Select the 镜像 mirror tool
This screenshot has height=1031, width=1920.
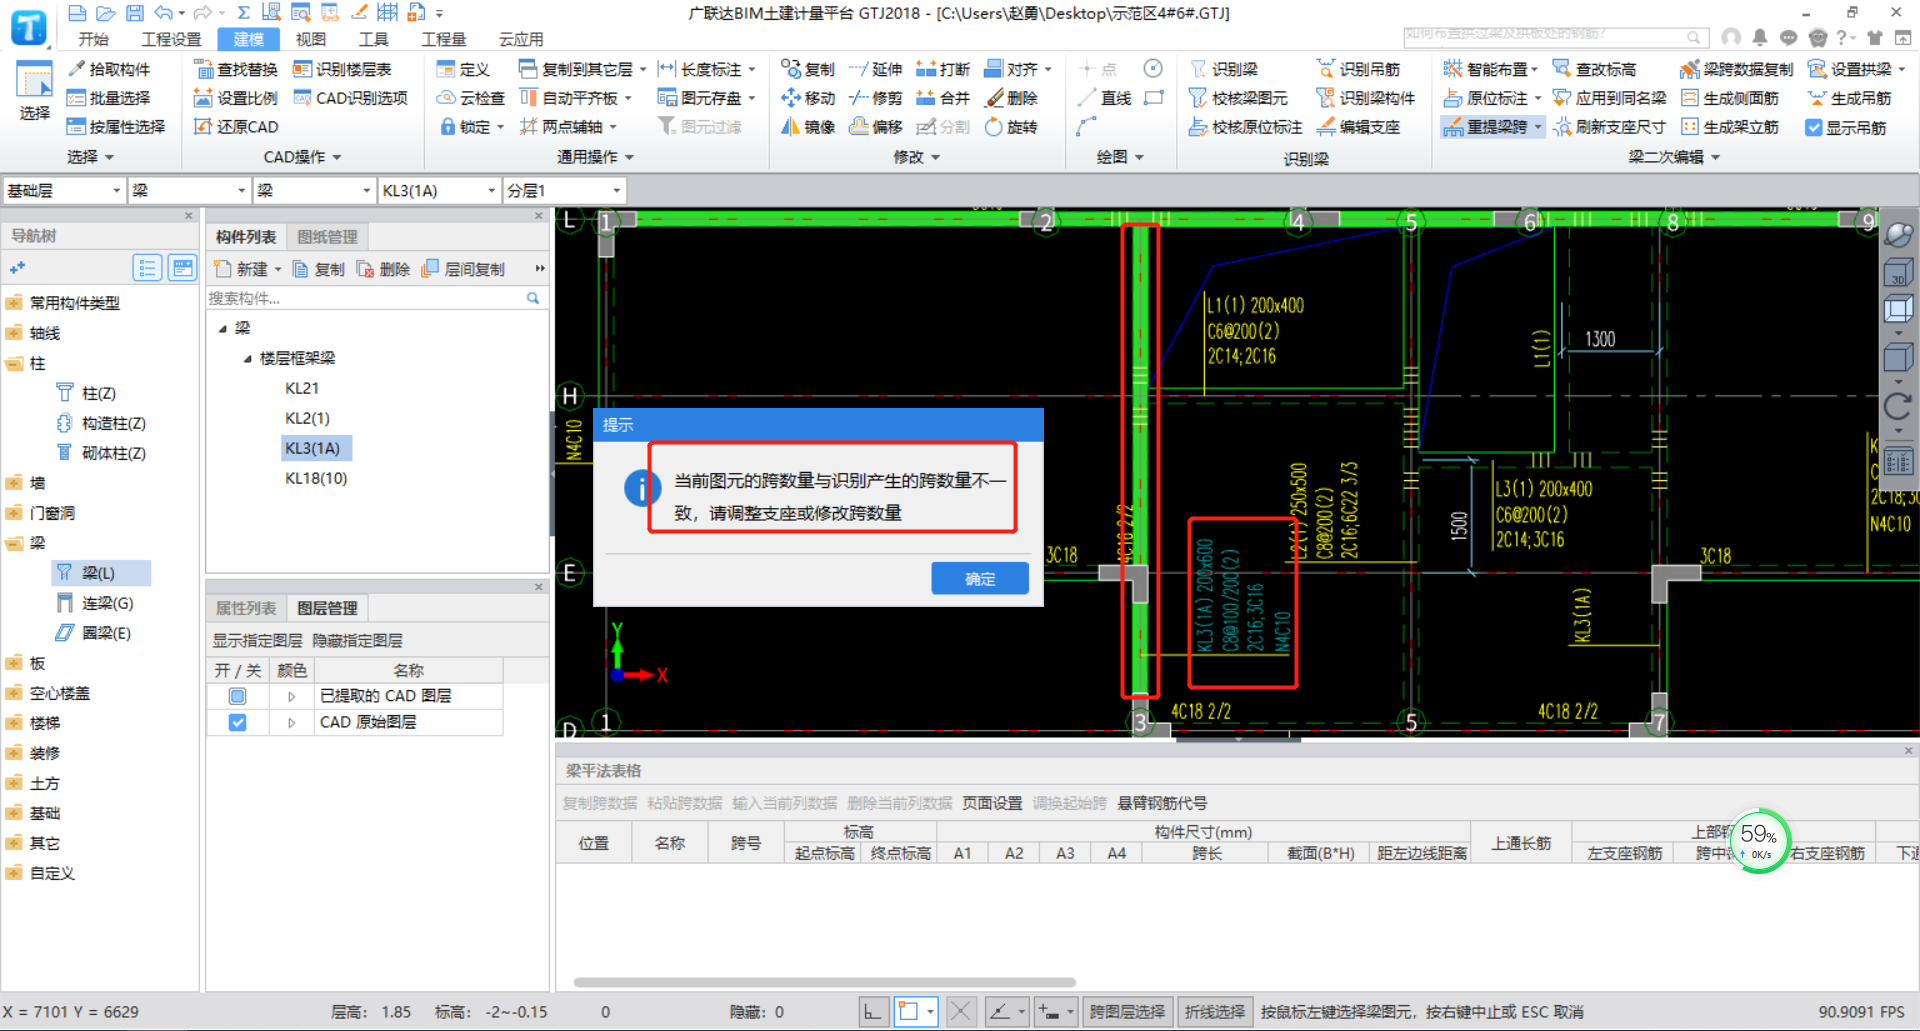click(808, 127)
